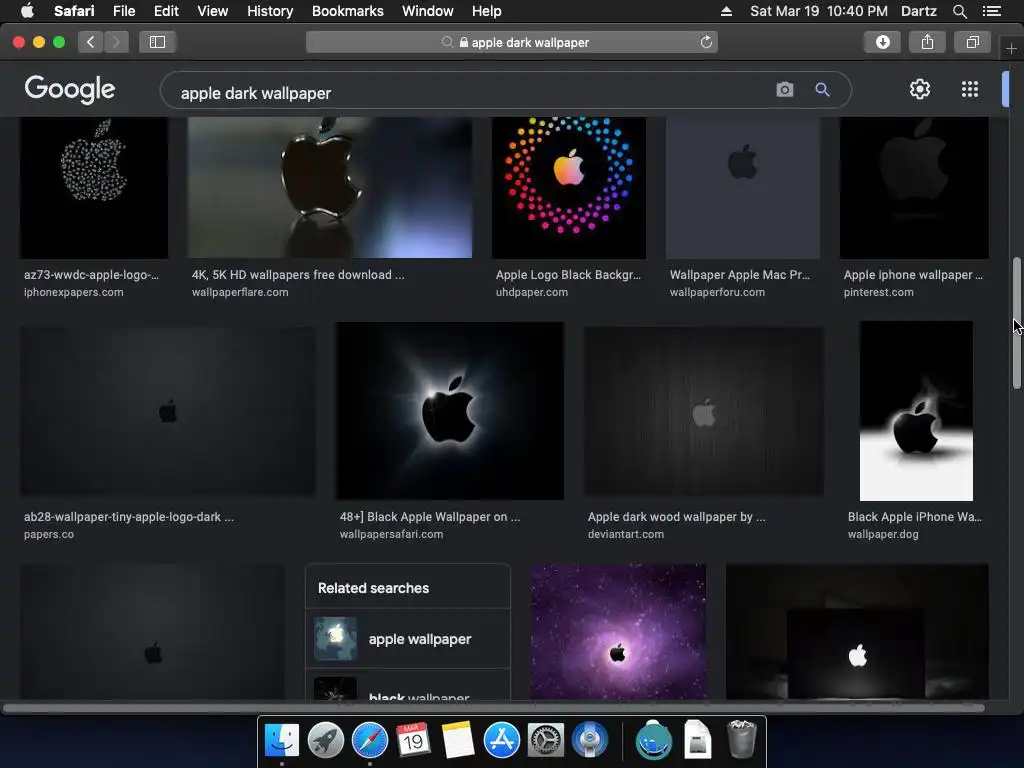This screenshot has height=768, width=1024.
Task: Open the History menu
Action: click(270, 11)
